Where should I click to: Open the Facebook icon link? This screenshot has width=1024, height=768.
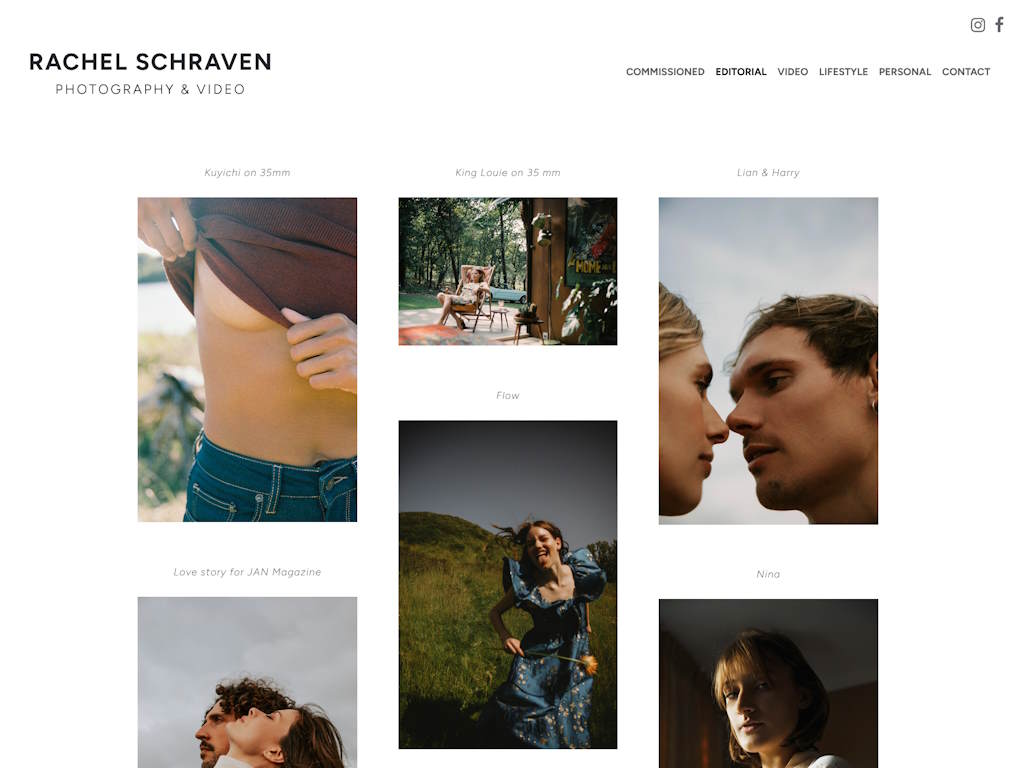[x=999, y=25]
